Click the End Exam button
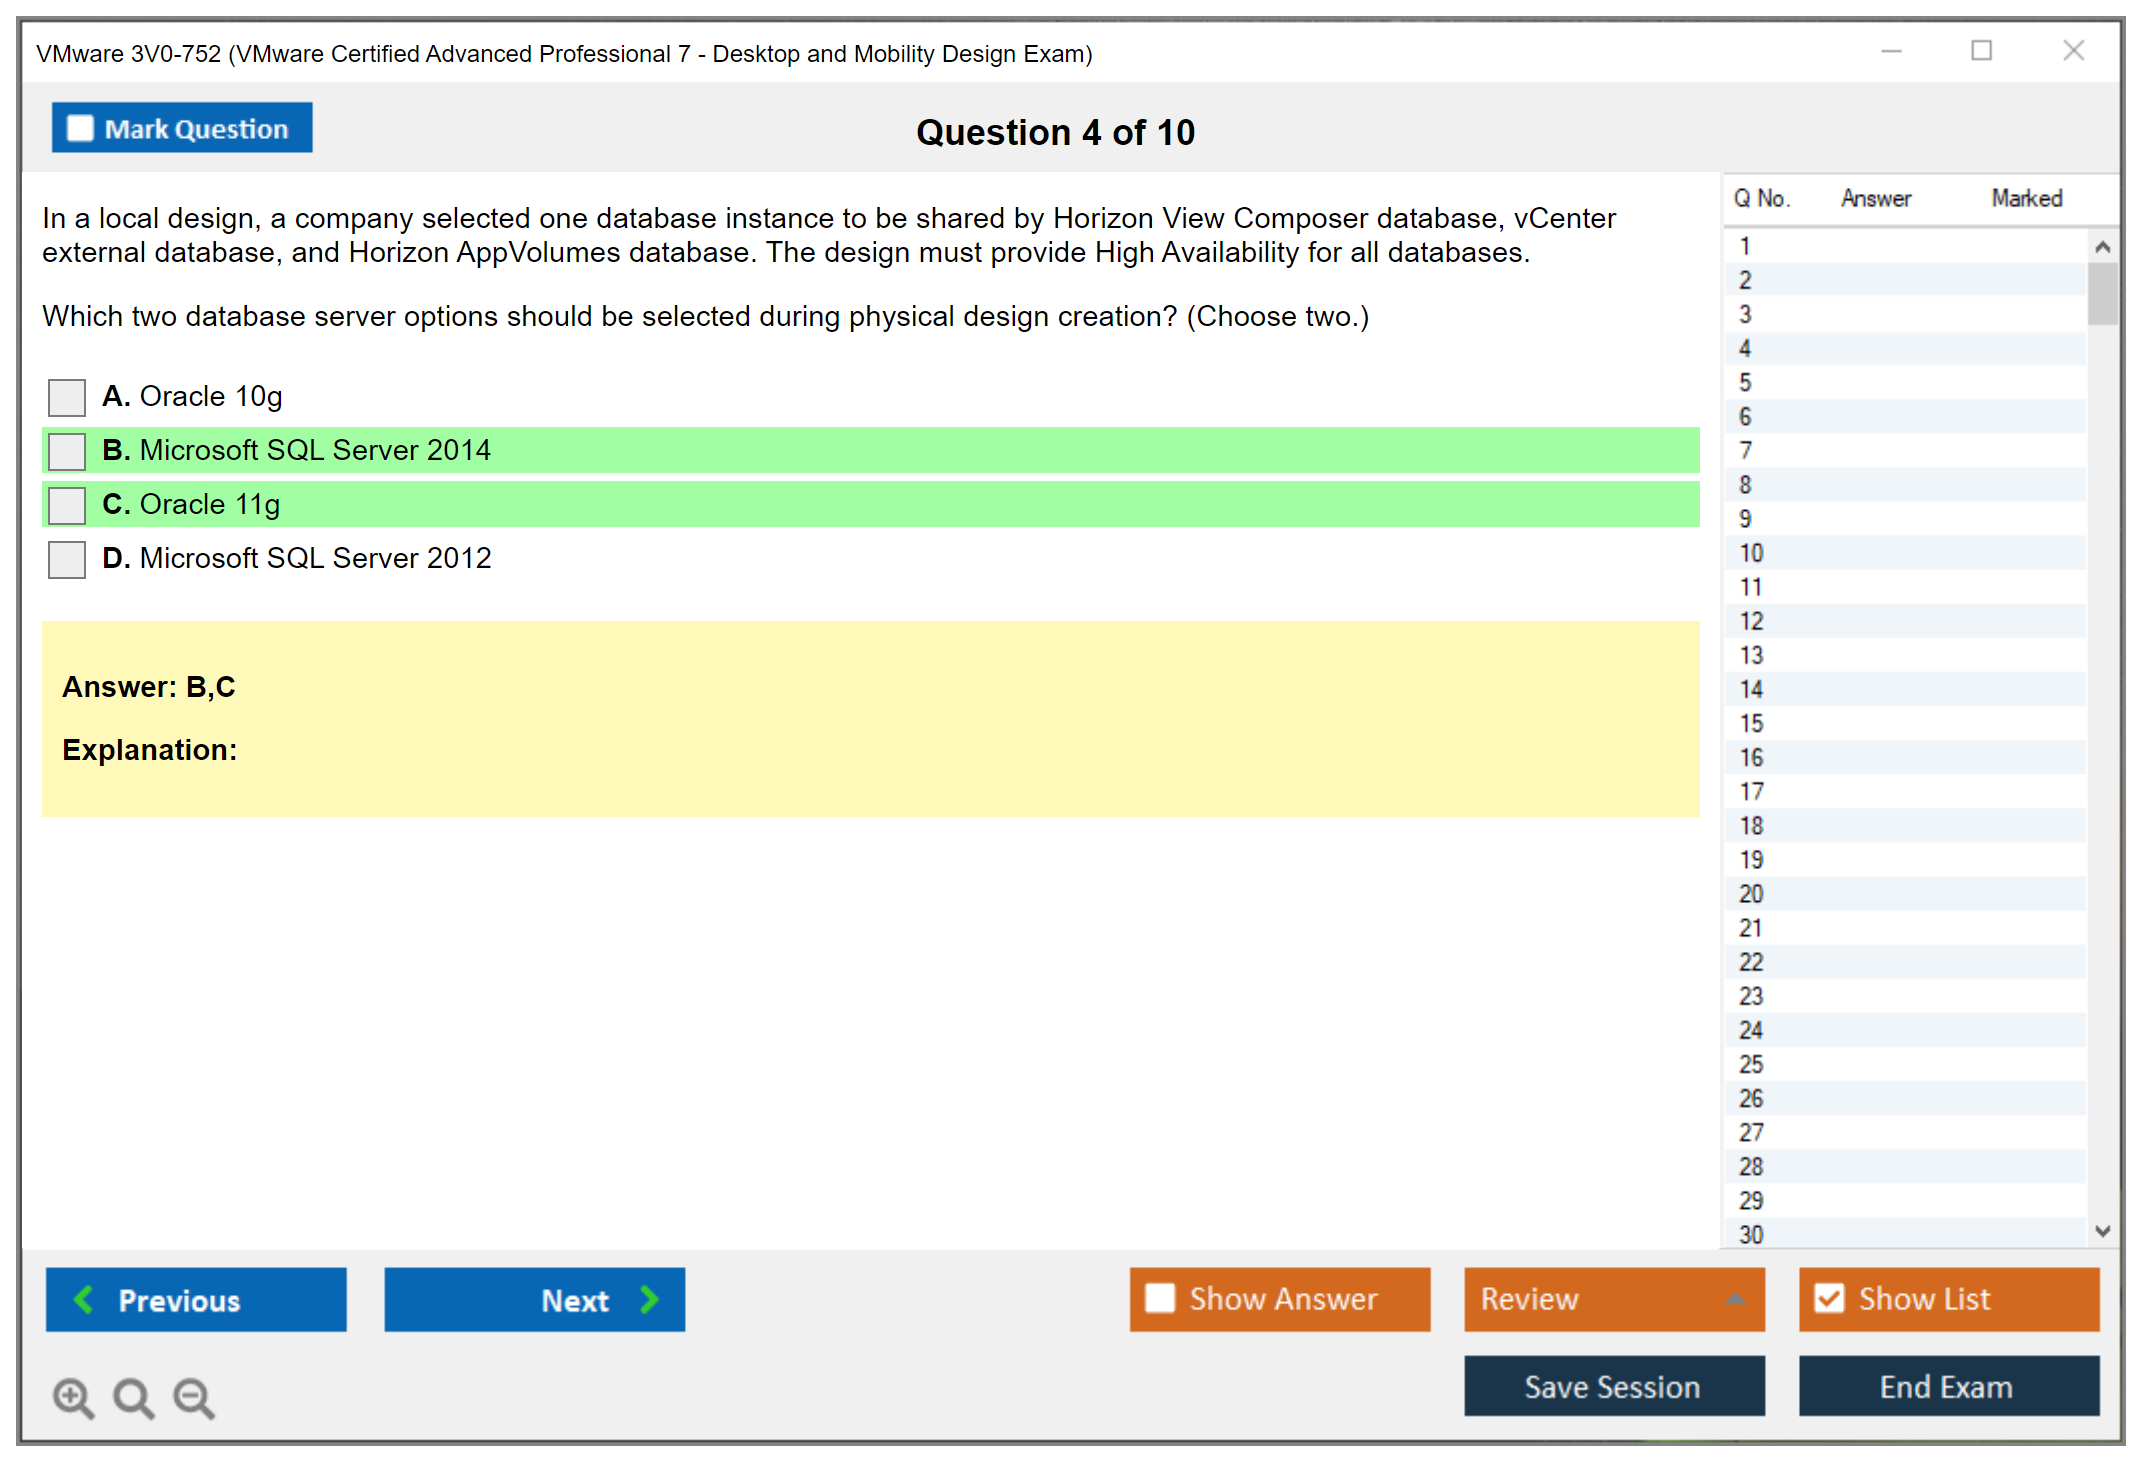Image resolution: width=2150 pixels, height=1470 pixels. pyautogui.click(x=1947, y=1387)
